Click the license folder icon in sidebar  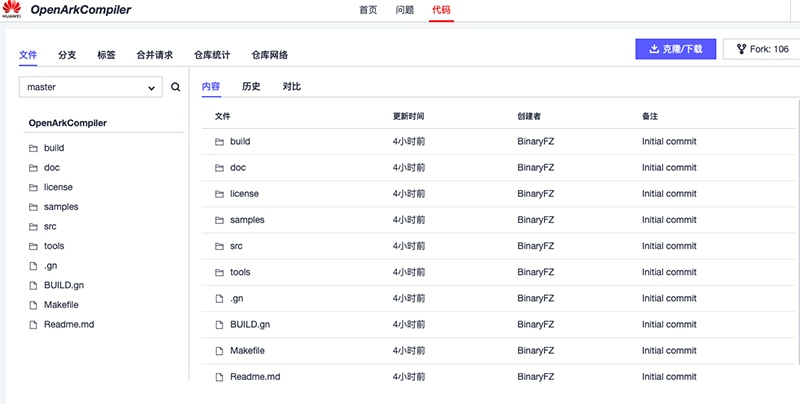[33, 187]
